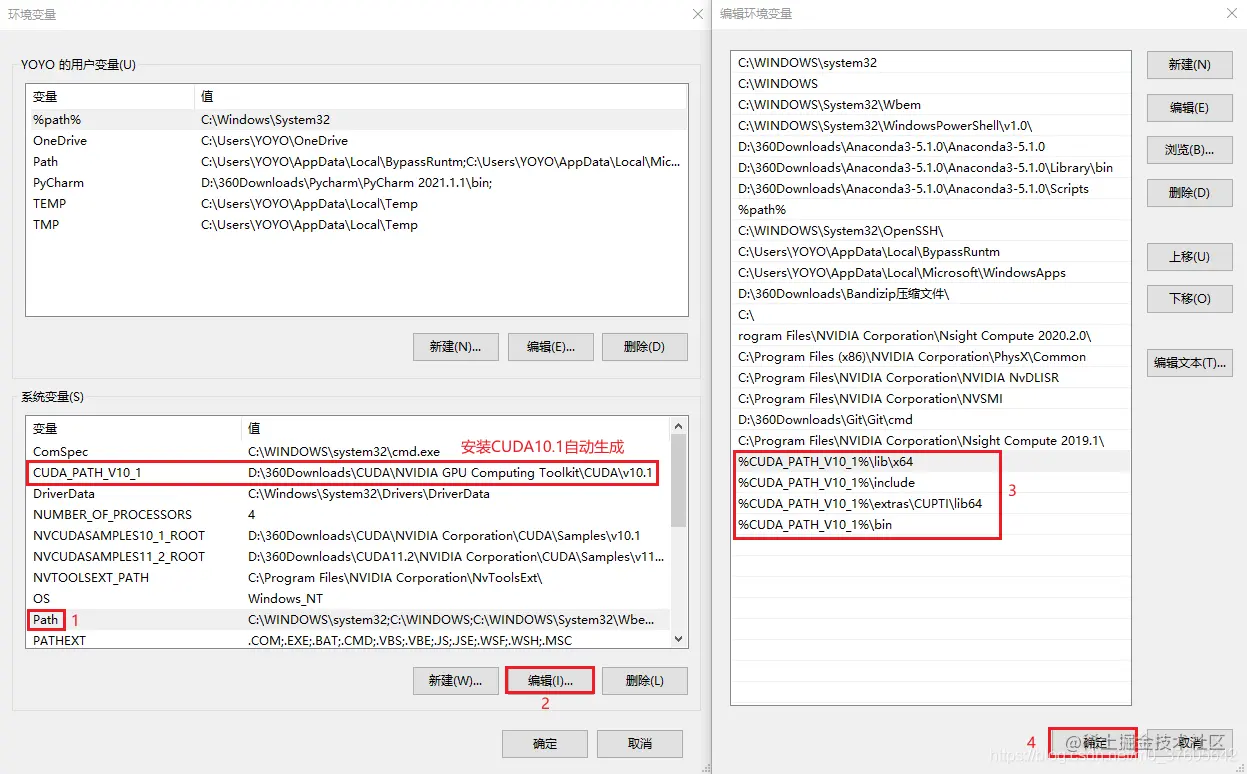Viewport: 1247px width, 774px height.
Task: Click 变量 column header in user variables
Action: pyautogui.click(x=110, y=96)
